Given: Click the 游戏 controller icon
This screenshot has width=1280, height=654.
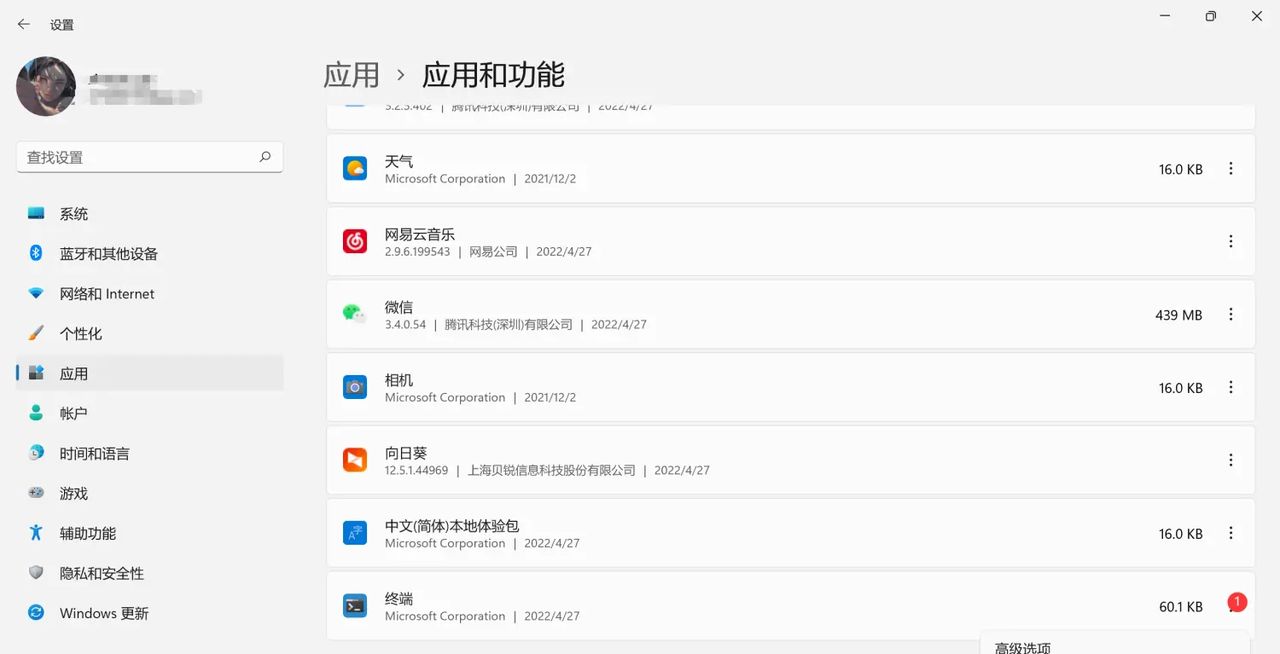Looking at the screenshot, I should coord(36,493).
